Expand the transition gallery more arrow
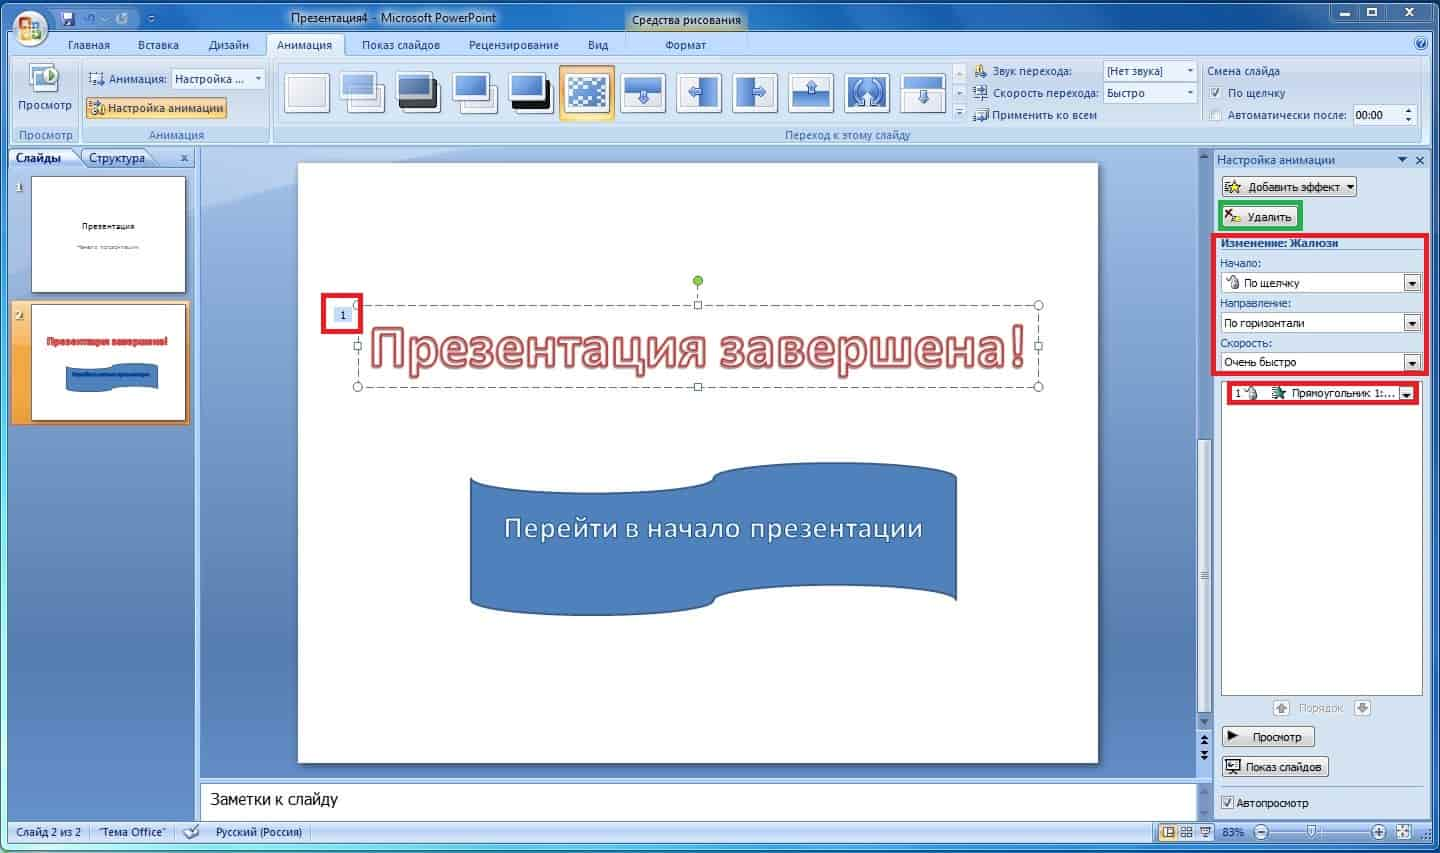The width and height of the screenshot is (1440, 853). tap(960, 112)
